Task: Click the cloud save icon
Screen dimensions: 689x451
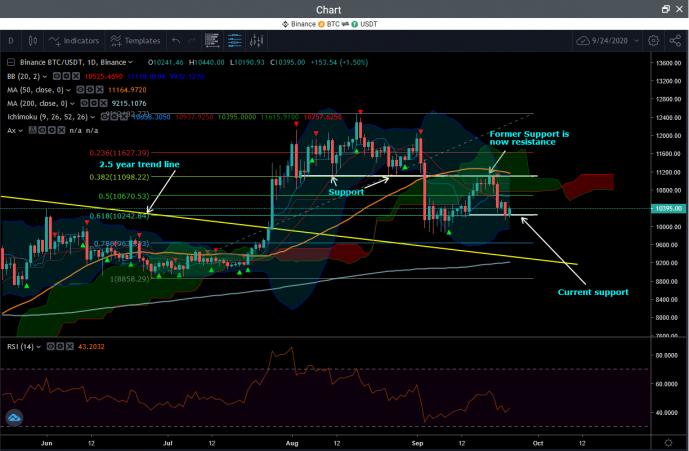Action: (x=583, y=41)
